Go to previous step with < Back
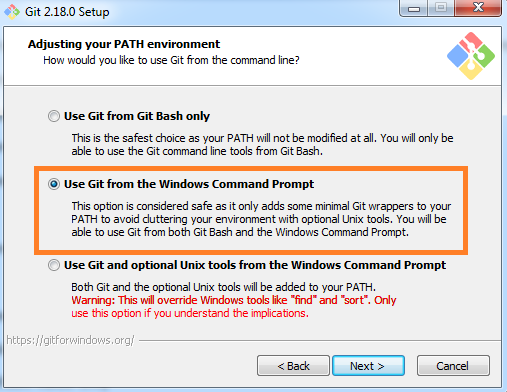Image resolution: width=507 pixels, height=392 pixels. click(293, 366)
